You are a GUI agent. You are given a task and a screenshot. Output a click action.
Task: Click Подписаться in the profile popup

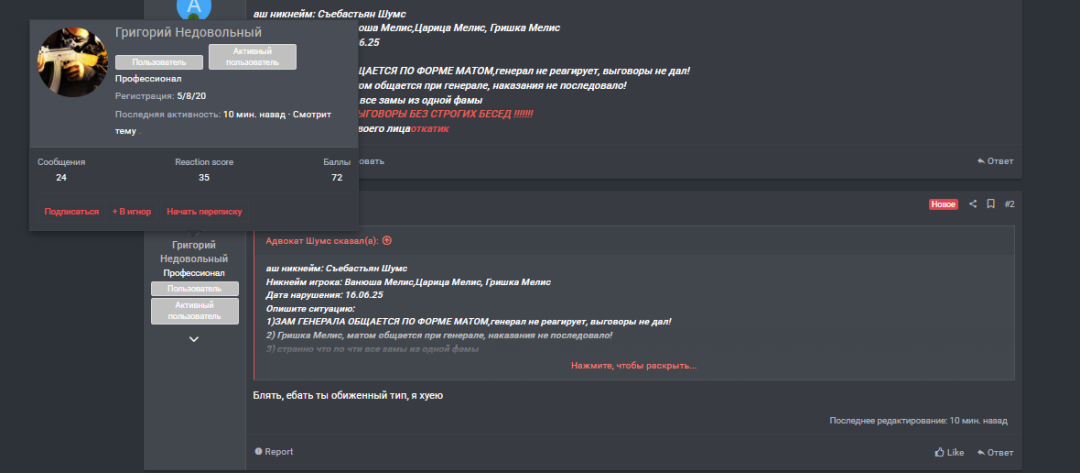coord(72,211)
